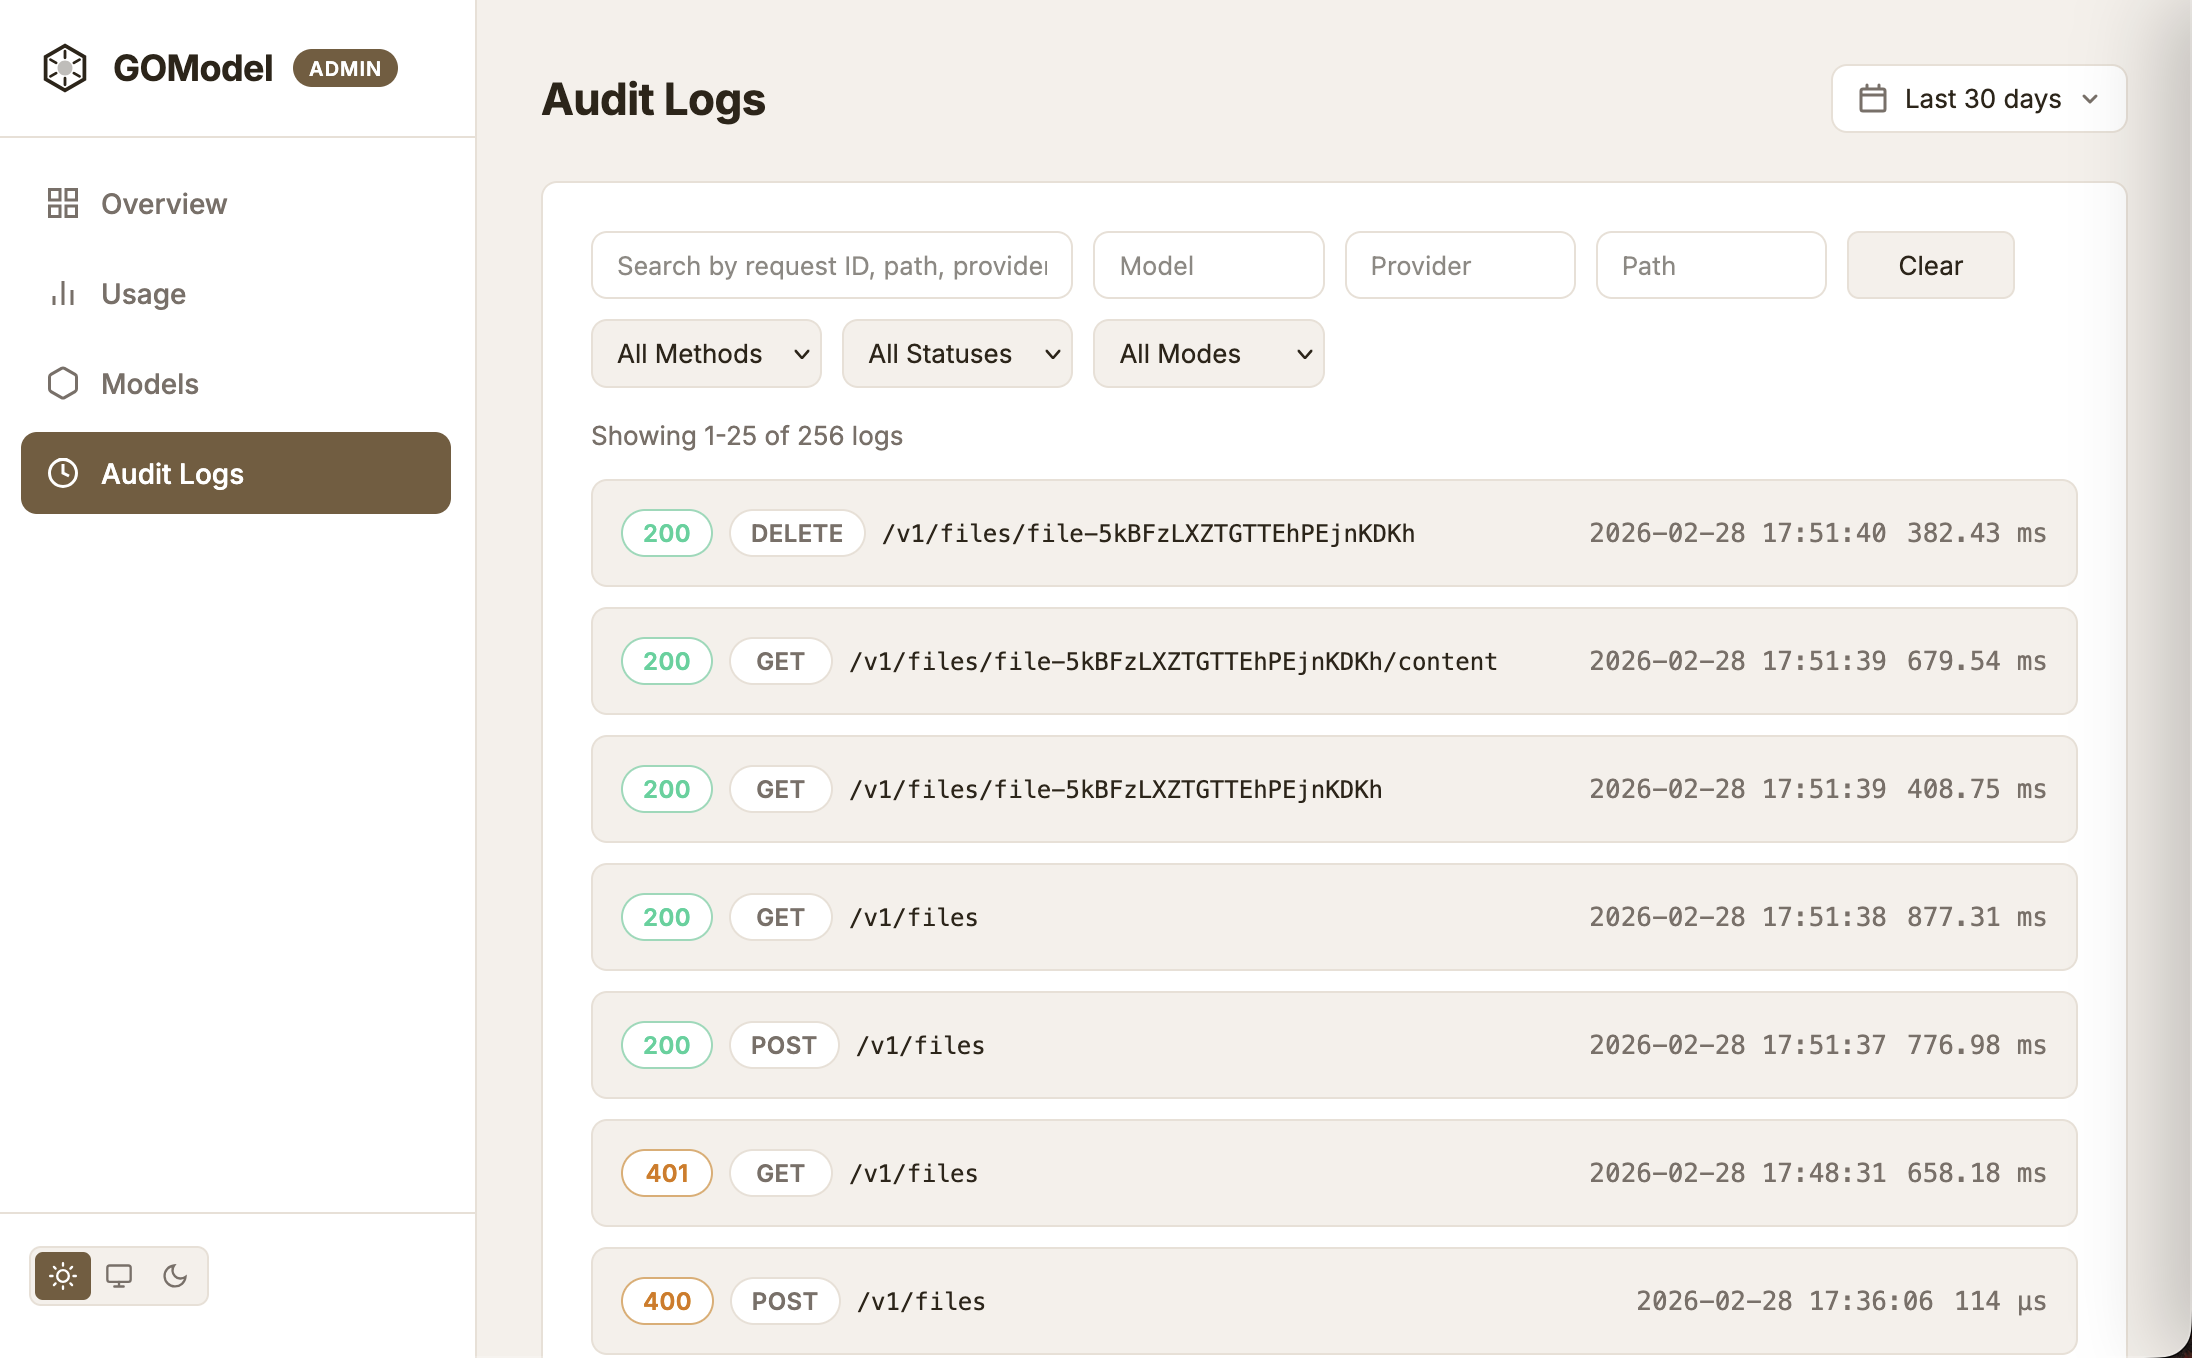This screenshot has height=1358, width=2192.
Task: Click the Audit Logs clock icon
Action: (64, 473)
